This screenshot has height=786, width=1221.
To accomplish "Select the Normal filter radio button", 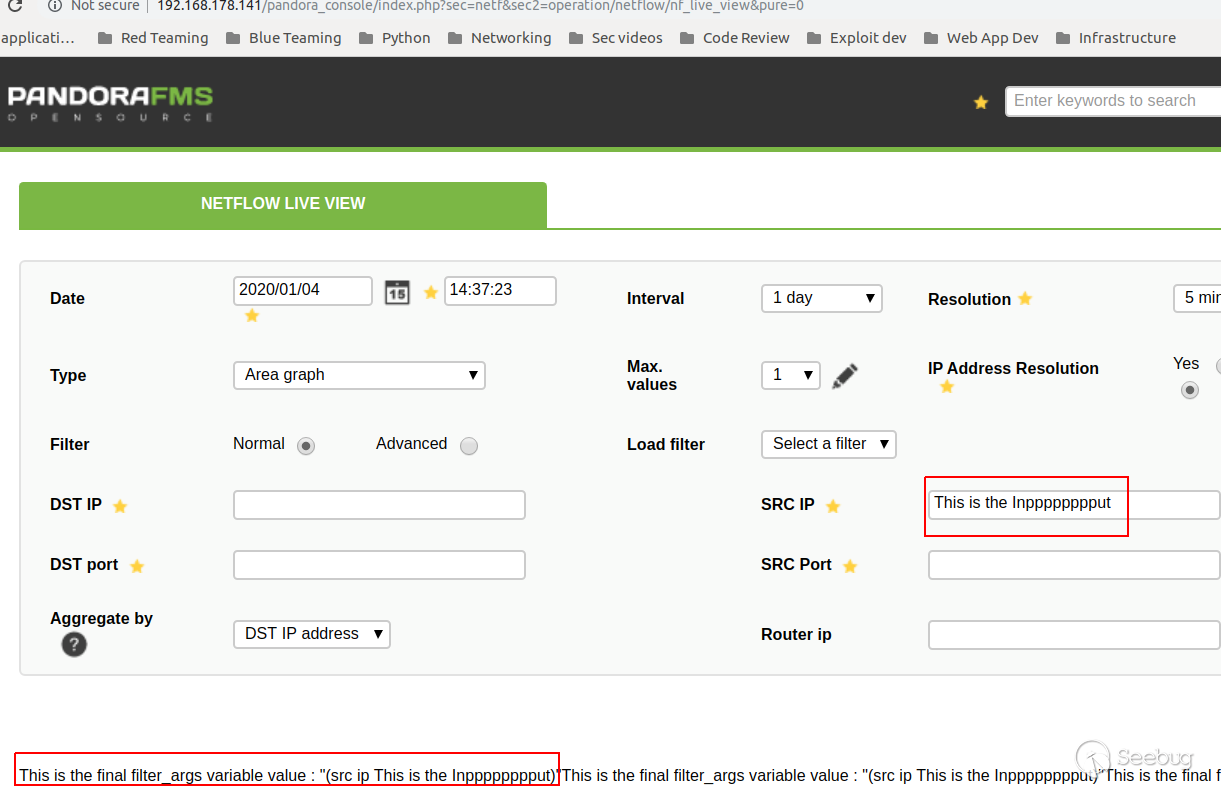I will click(306, 446).
